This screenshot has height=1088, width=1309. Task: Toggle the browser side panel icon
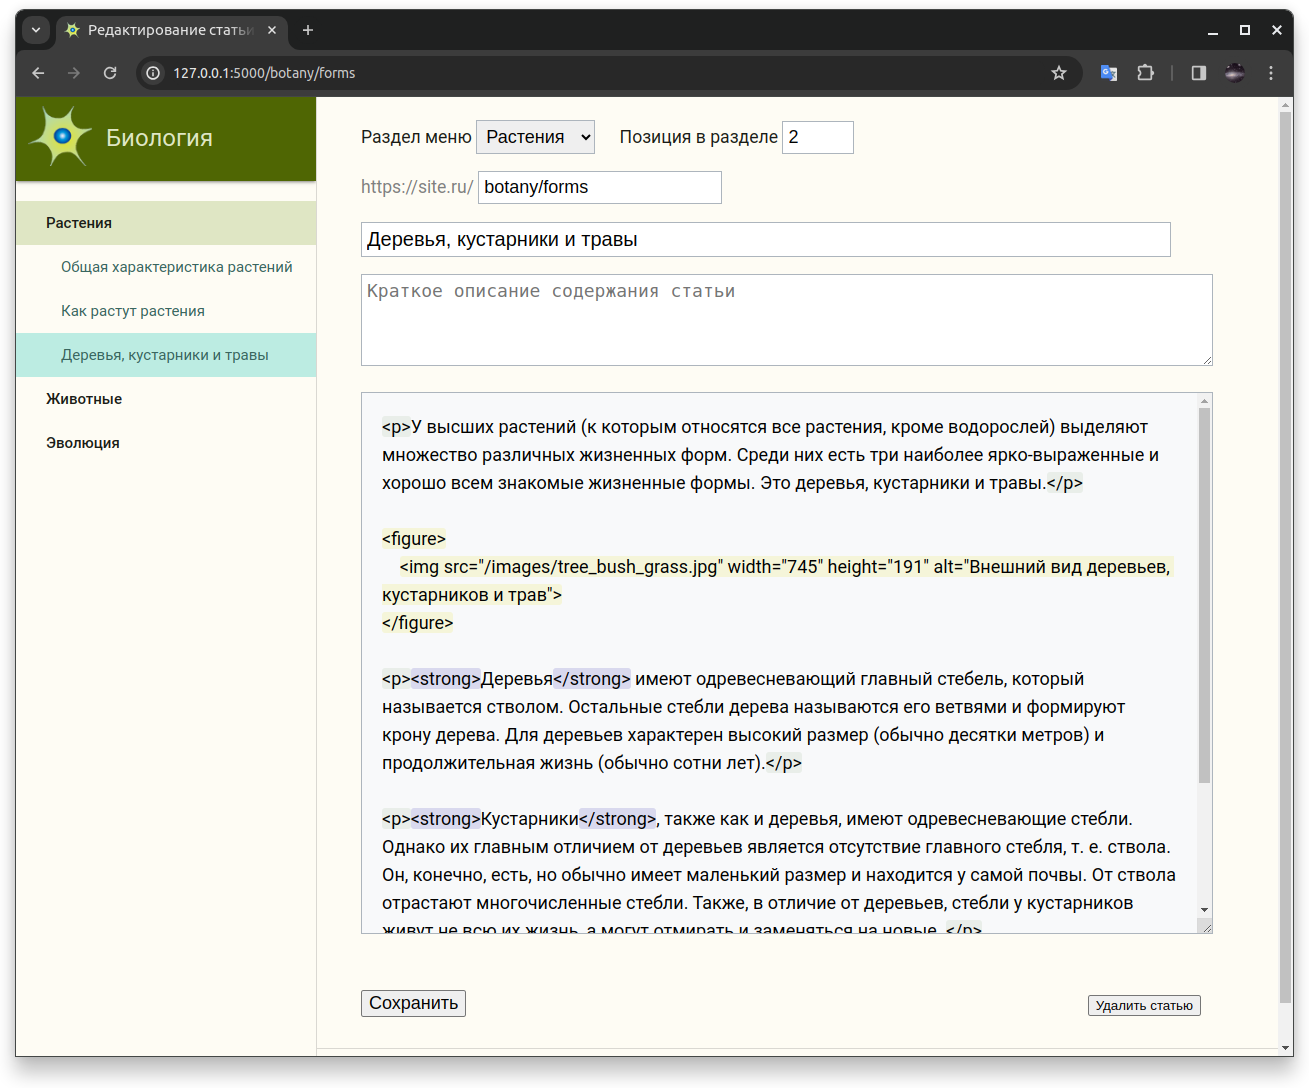coord(1199,73)
